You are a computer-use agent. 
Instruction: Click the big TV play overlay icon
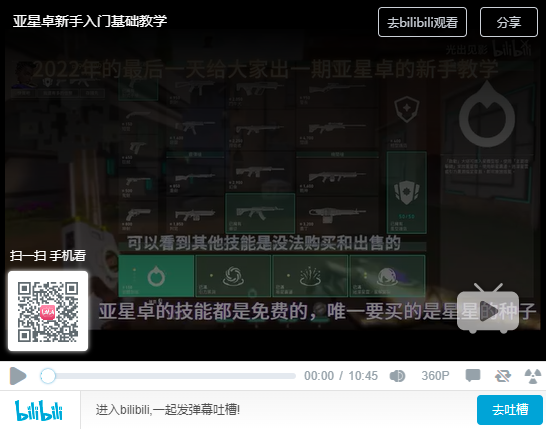(x=488, y=308)
